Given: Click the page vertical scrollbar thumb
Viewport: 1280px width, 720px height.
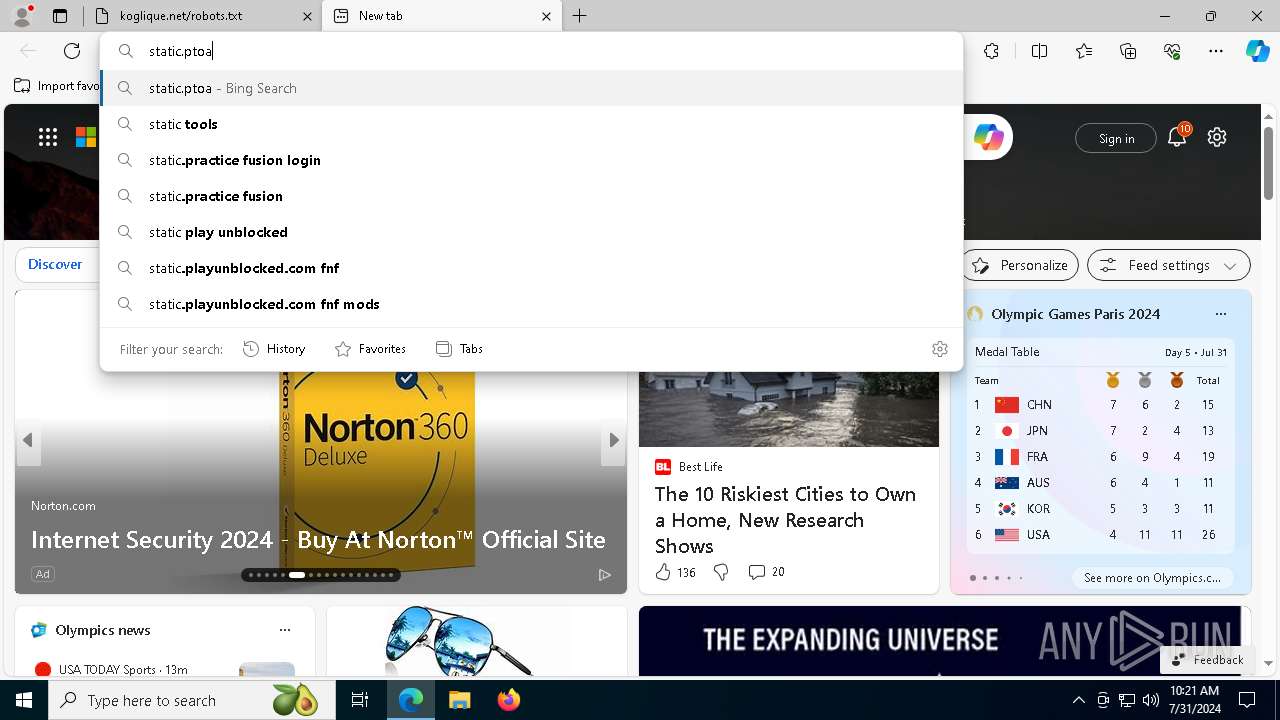Looking at the screenshot, I should click(x=1268, y=162).
